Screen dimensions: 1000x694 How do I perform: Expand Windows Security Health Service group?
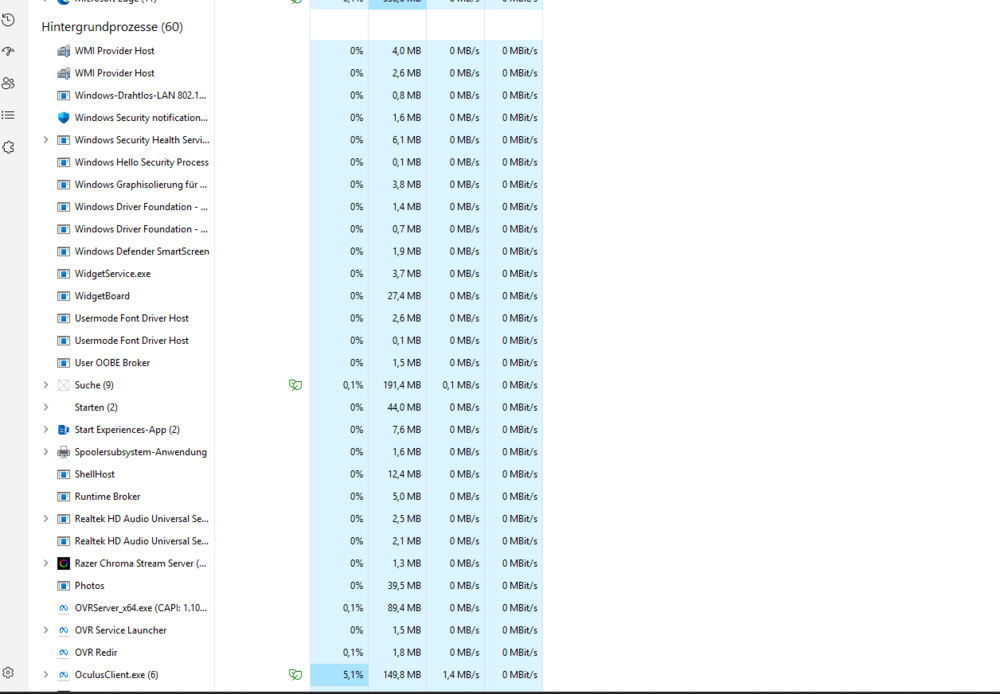[45, 140]
